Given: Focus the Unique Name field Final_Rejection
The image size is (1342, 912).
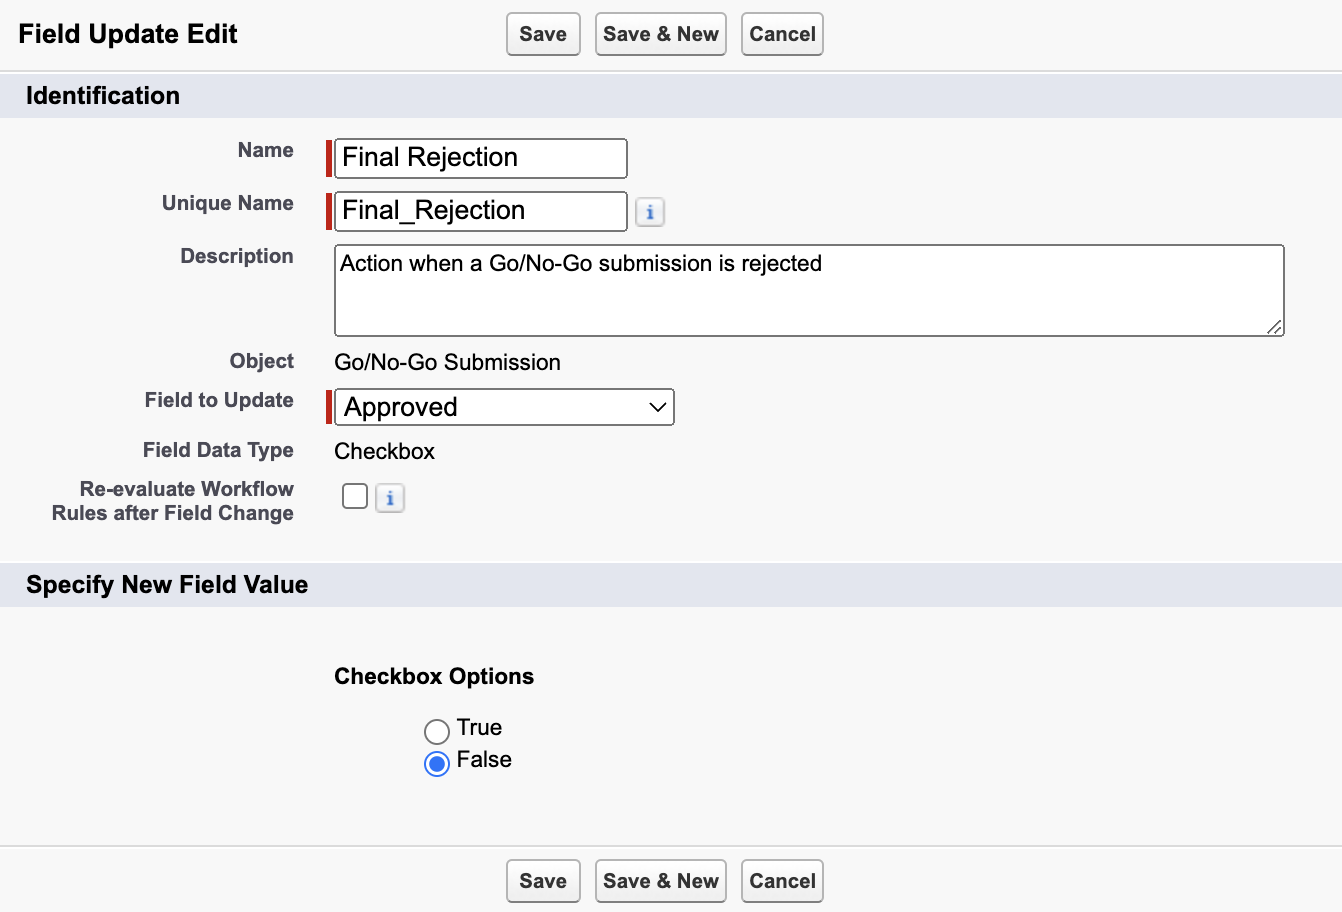Looking at the screenshot, I should [481, 211].
